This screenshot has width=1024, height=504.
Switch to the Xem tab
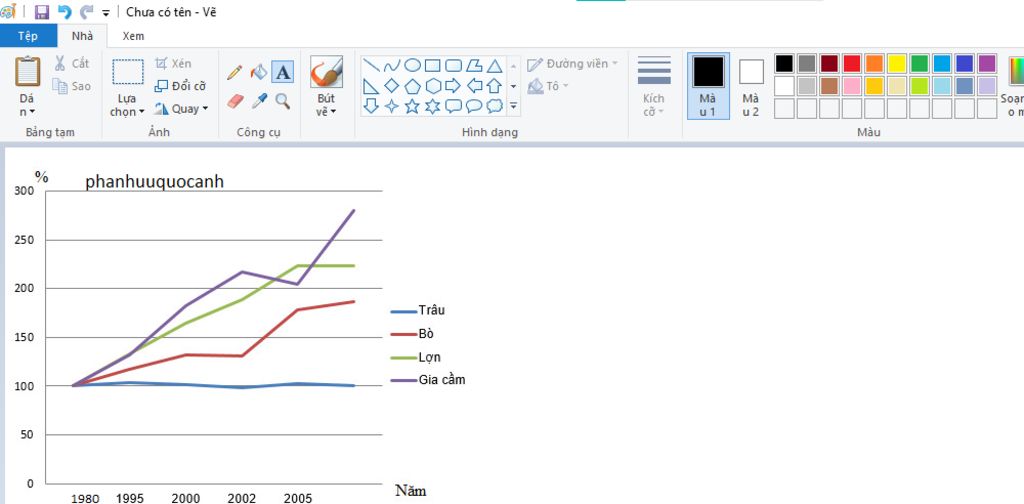133,36
